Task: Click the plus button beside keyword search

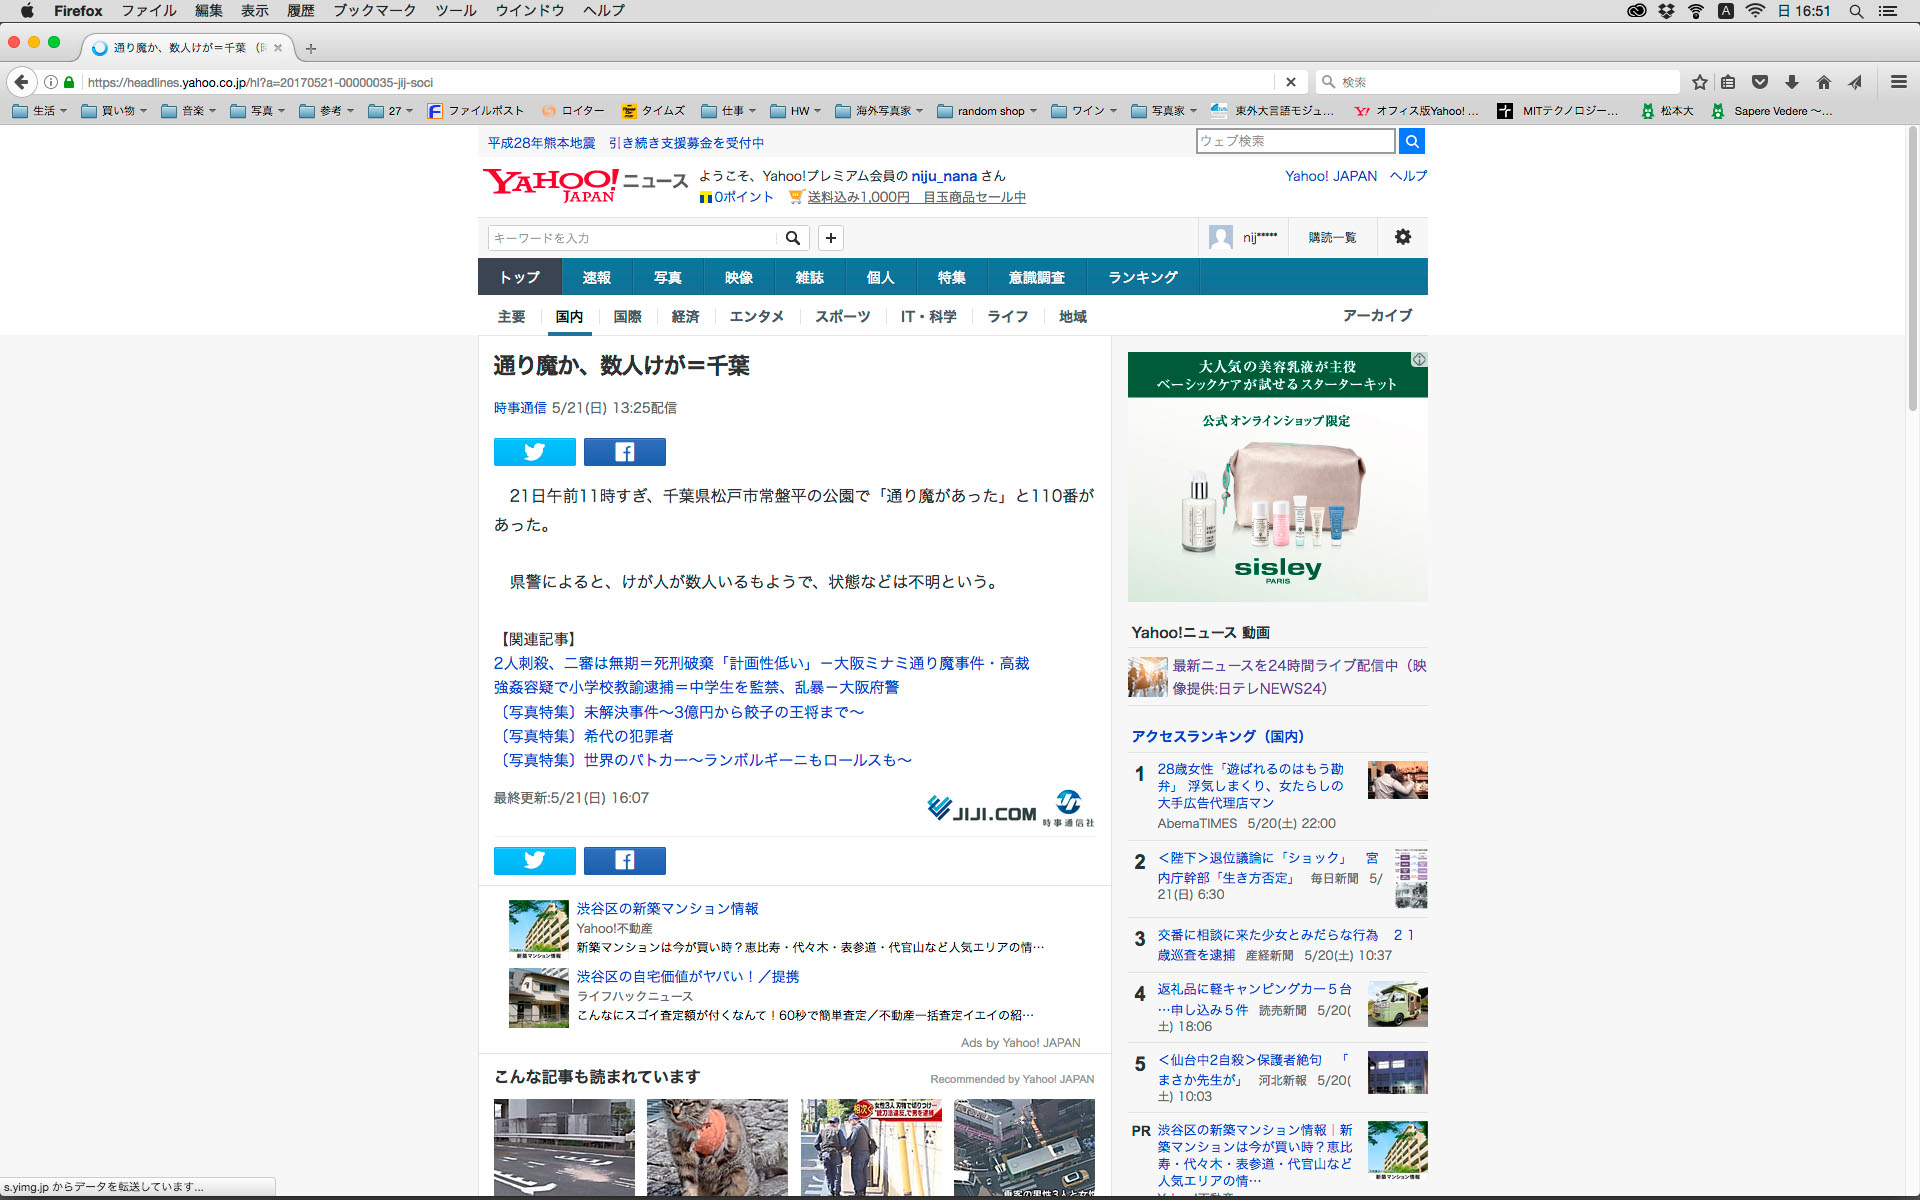Action: coord(830,238)
